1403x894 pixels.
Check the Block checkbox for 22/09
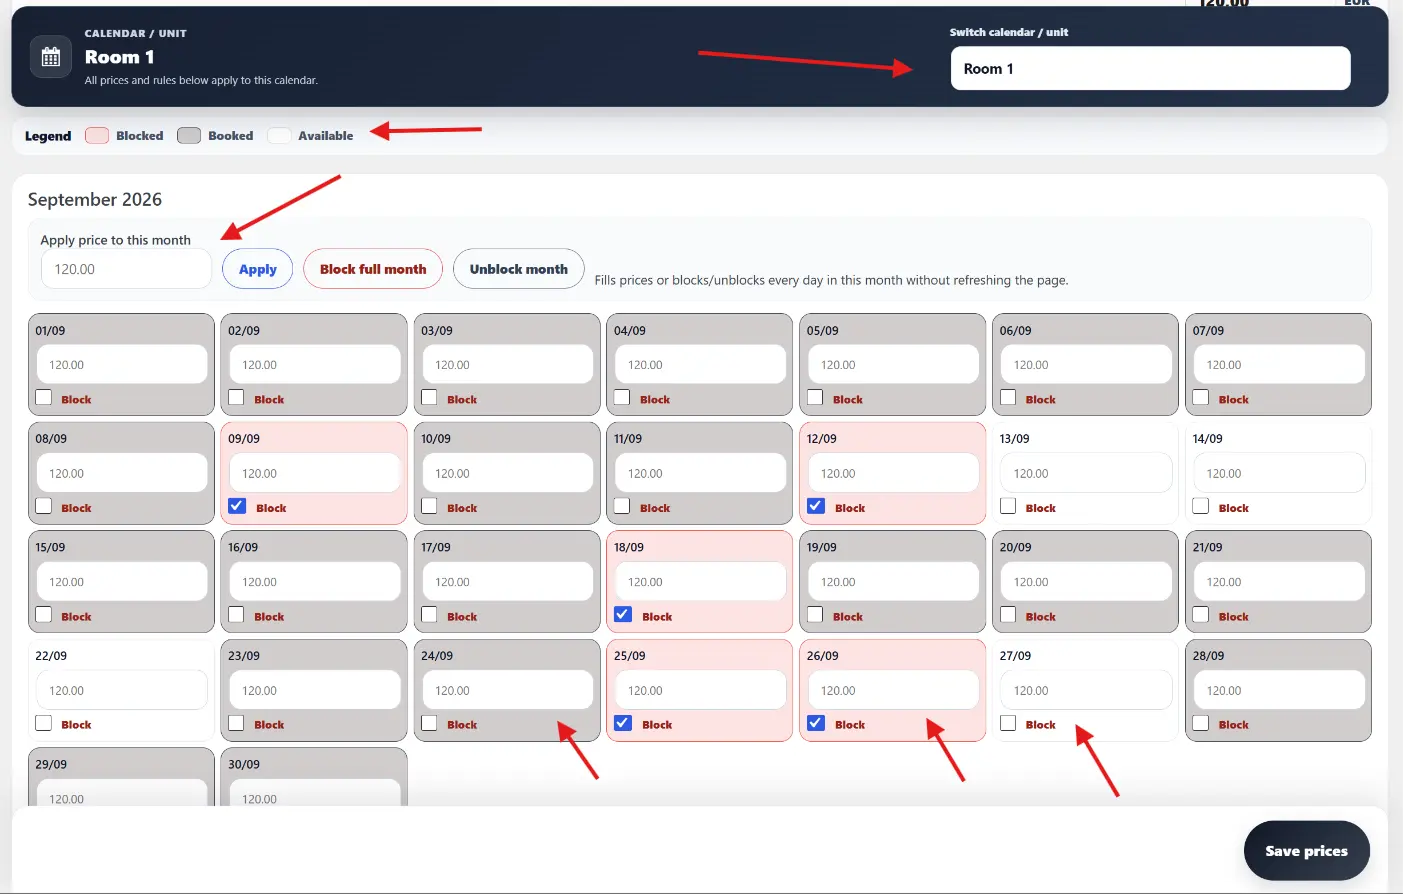coord(44,723)
